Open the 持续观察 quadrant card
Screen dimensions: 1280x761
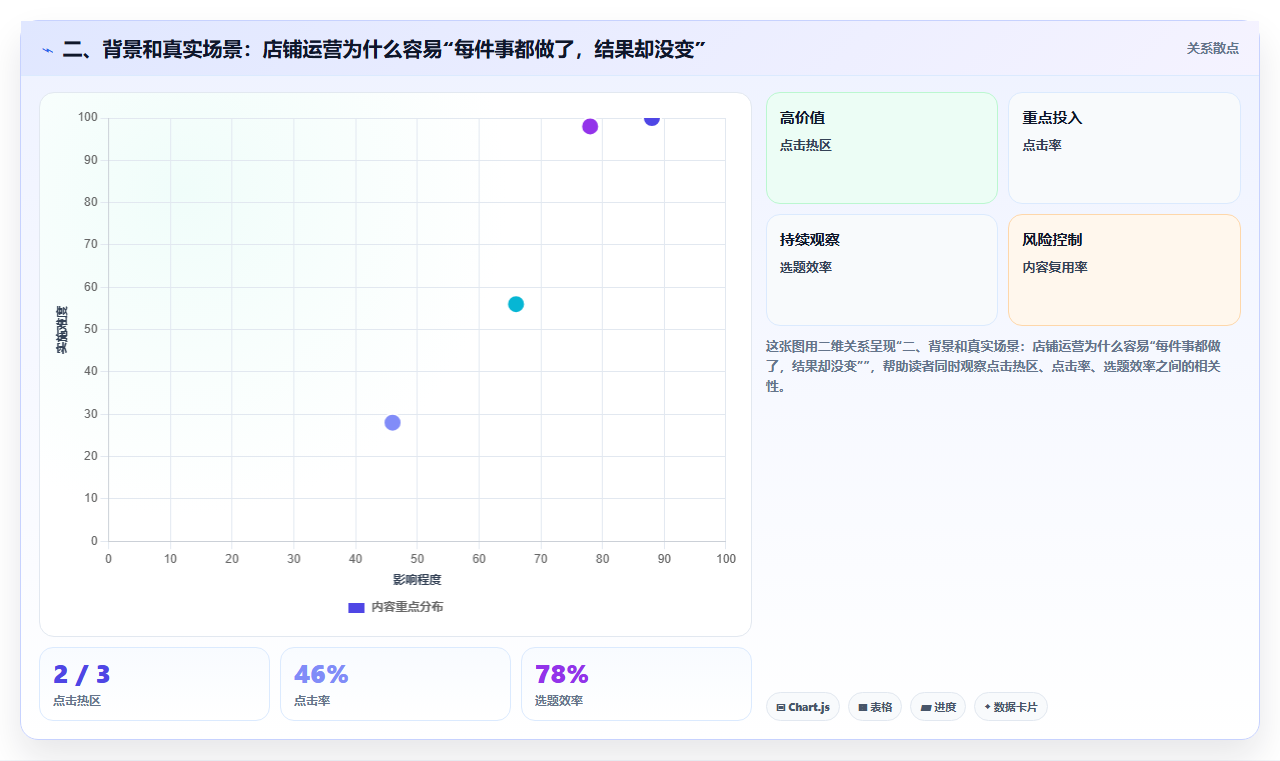[882, 270]
